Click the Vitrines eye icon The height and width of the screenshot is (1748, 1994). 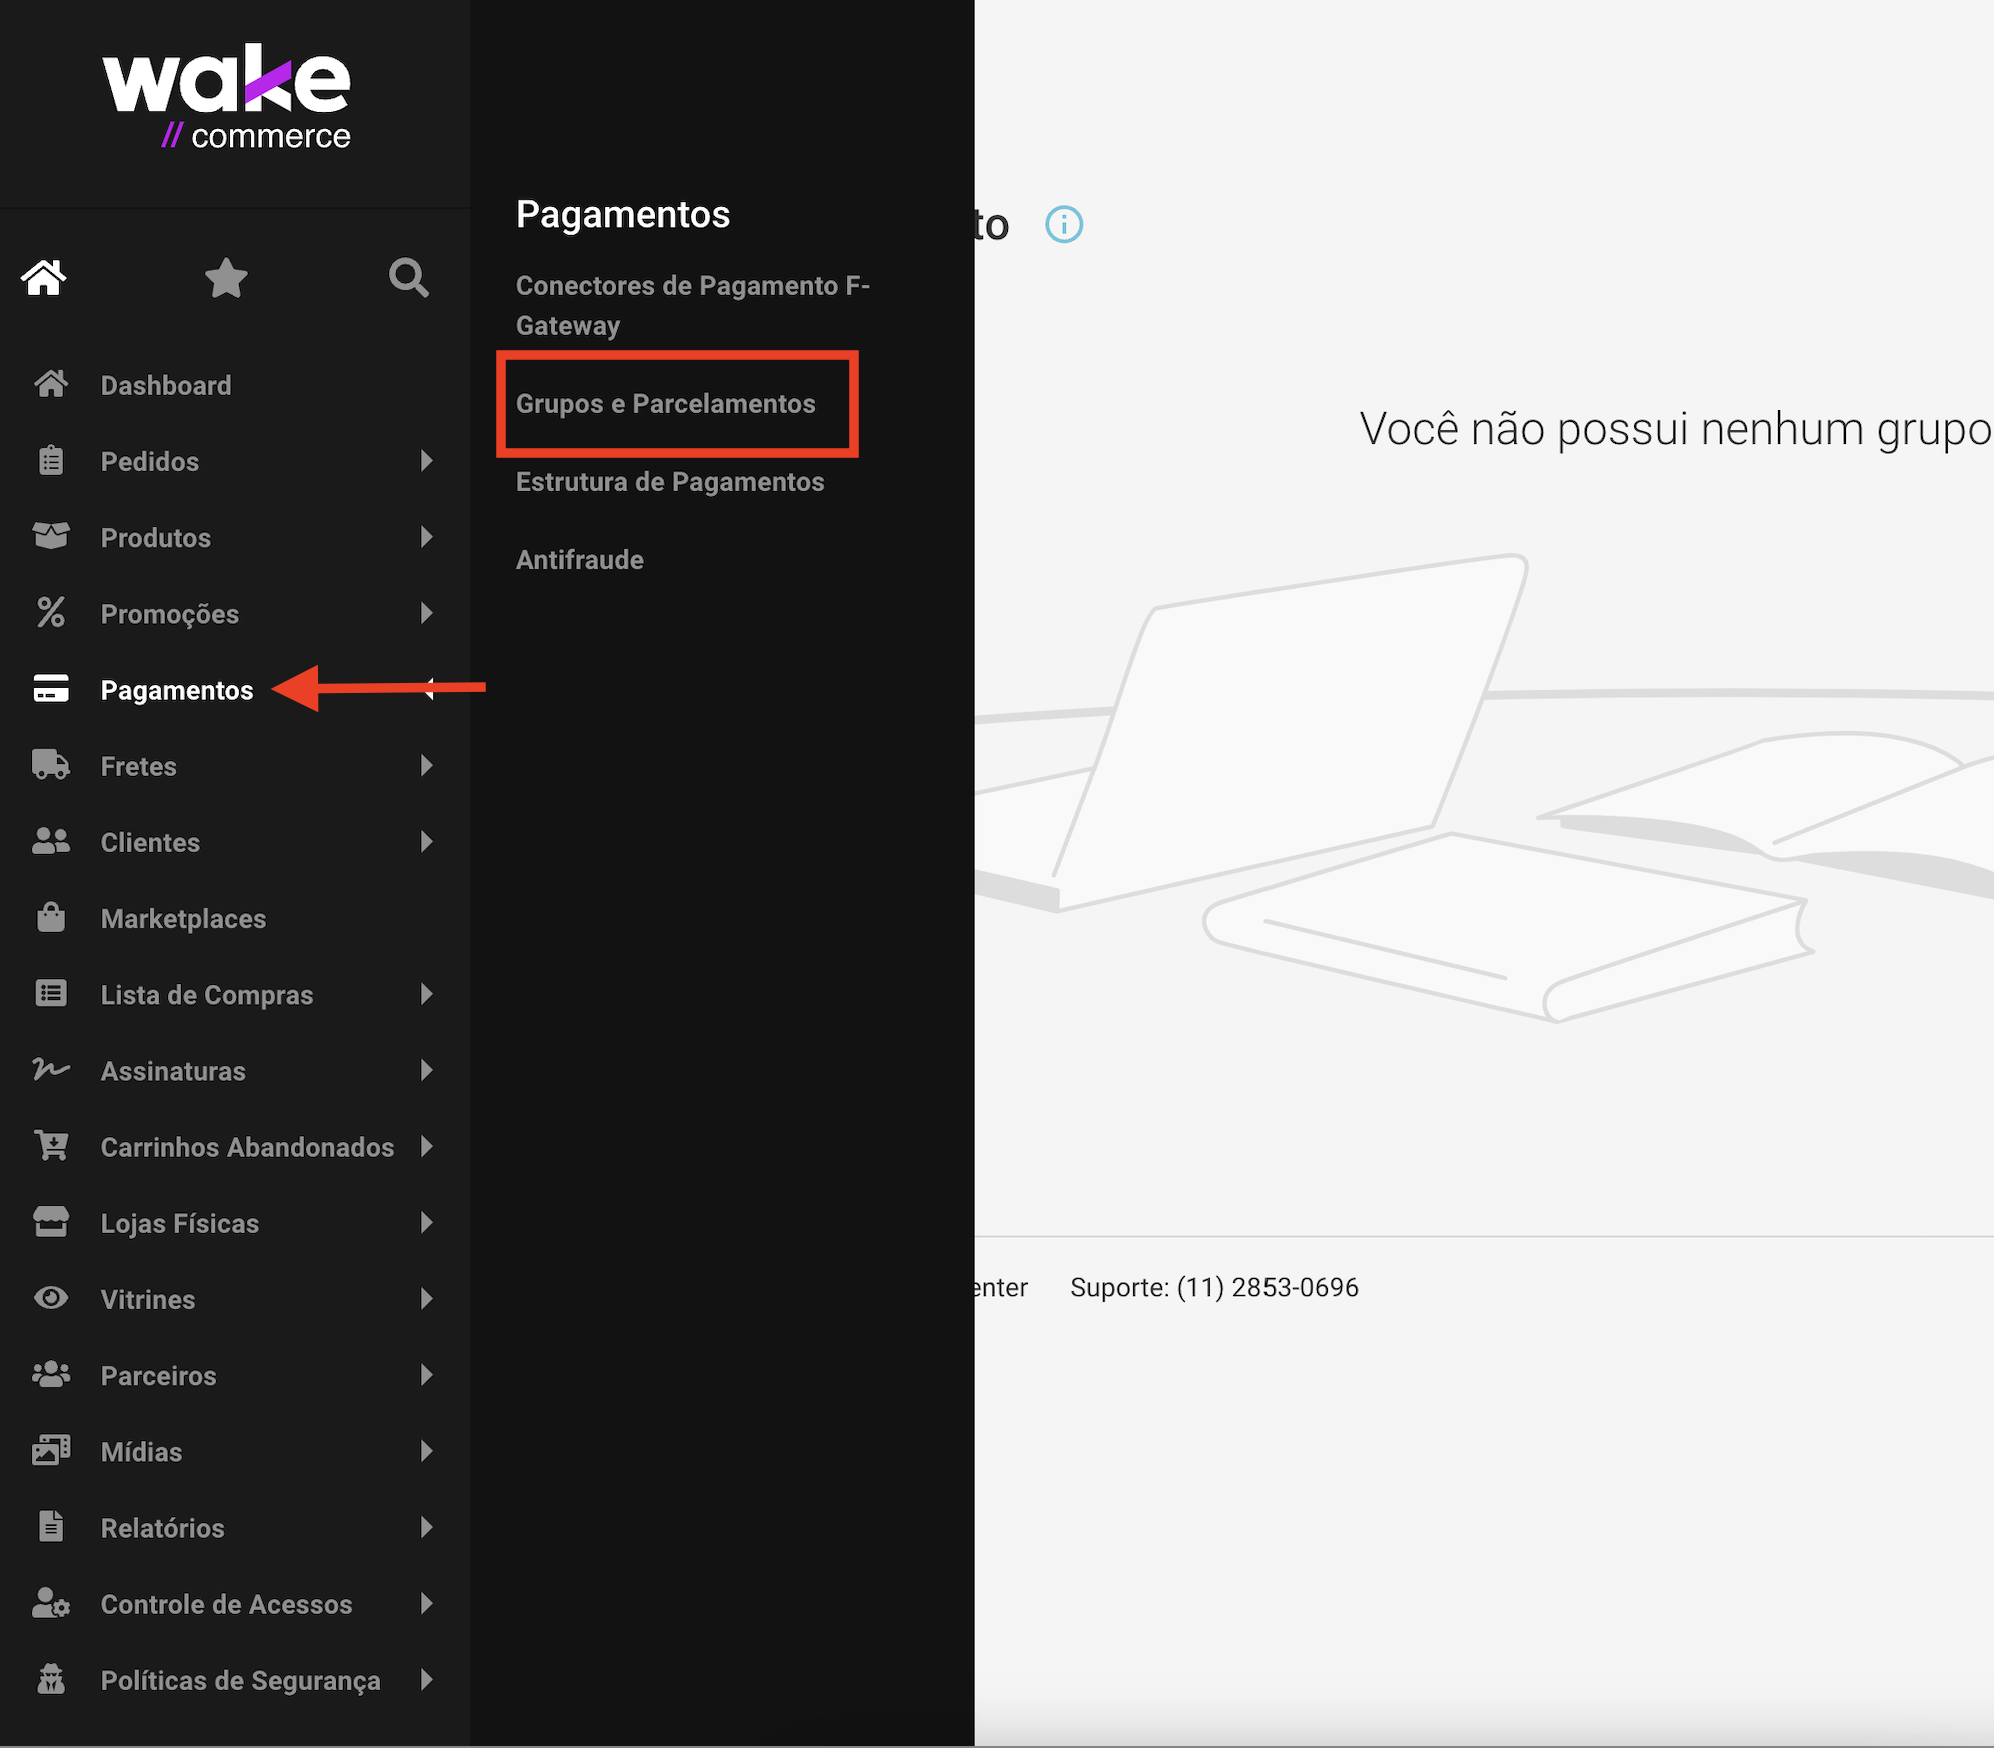[x=51, y=1298]
